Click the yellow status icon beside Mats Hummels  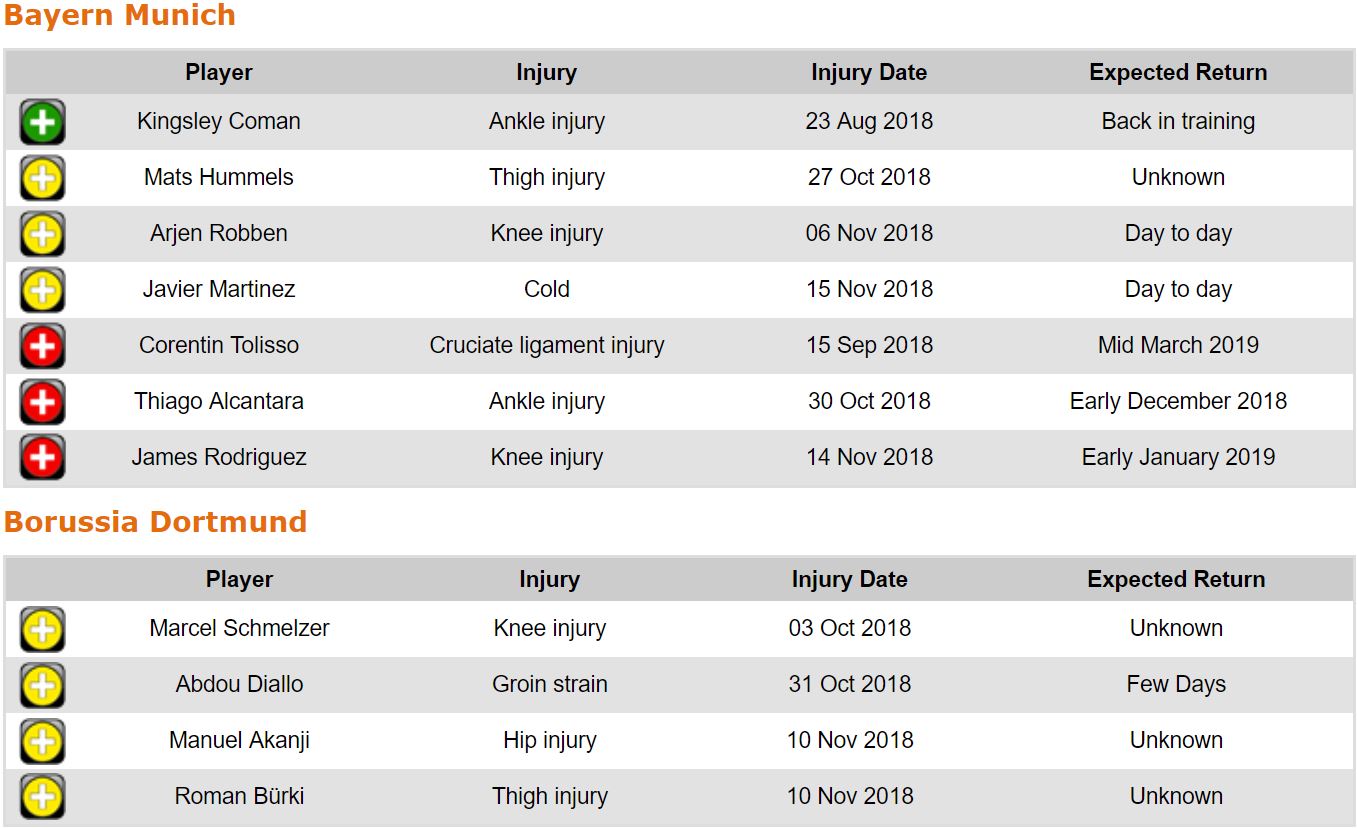pyautogui.click(x=42, y=178)
